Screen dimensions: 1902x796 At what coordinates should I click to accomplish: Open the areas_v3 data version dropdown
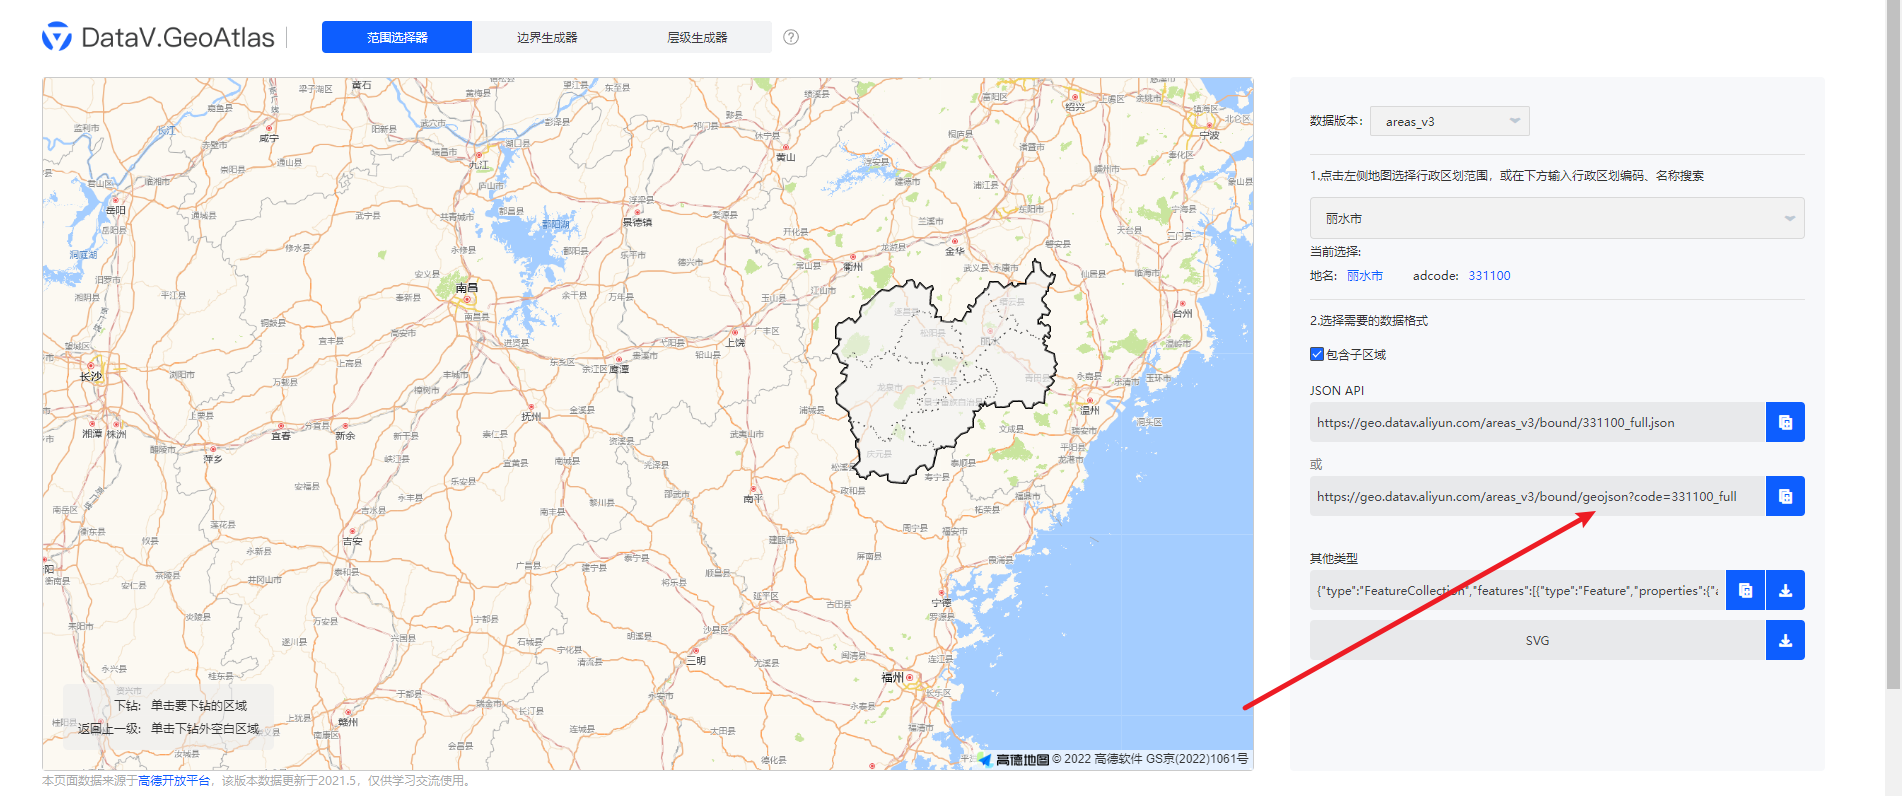pyautogui.click(x=1449, y=121)
